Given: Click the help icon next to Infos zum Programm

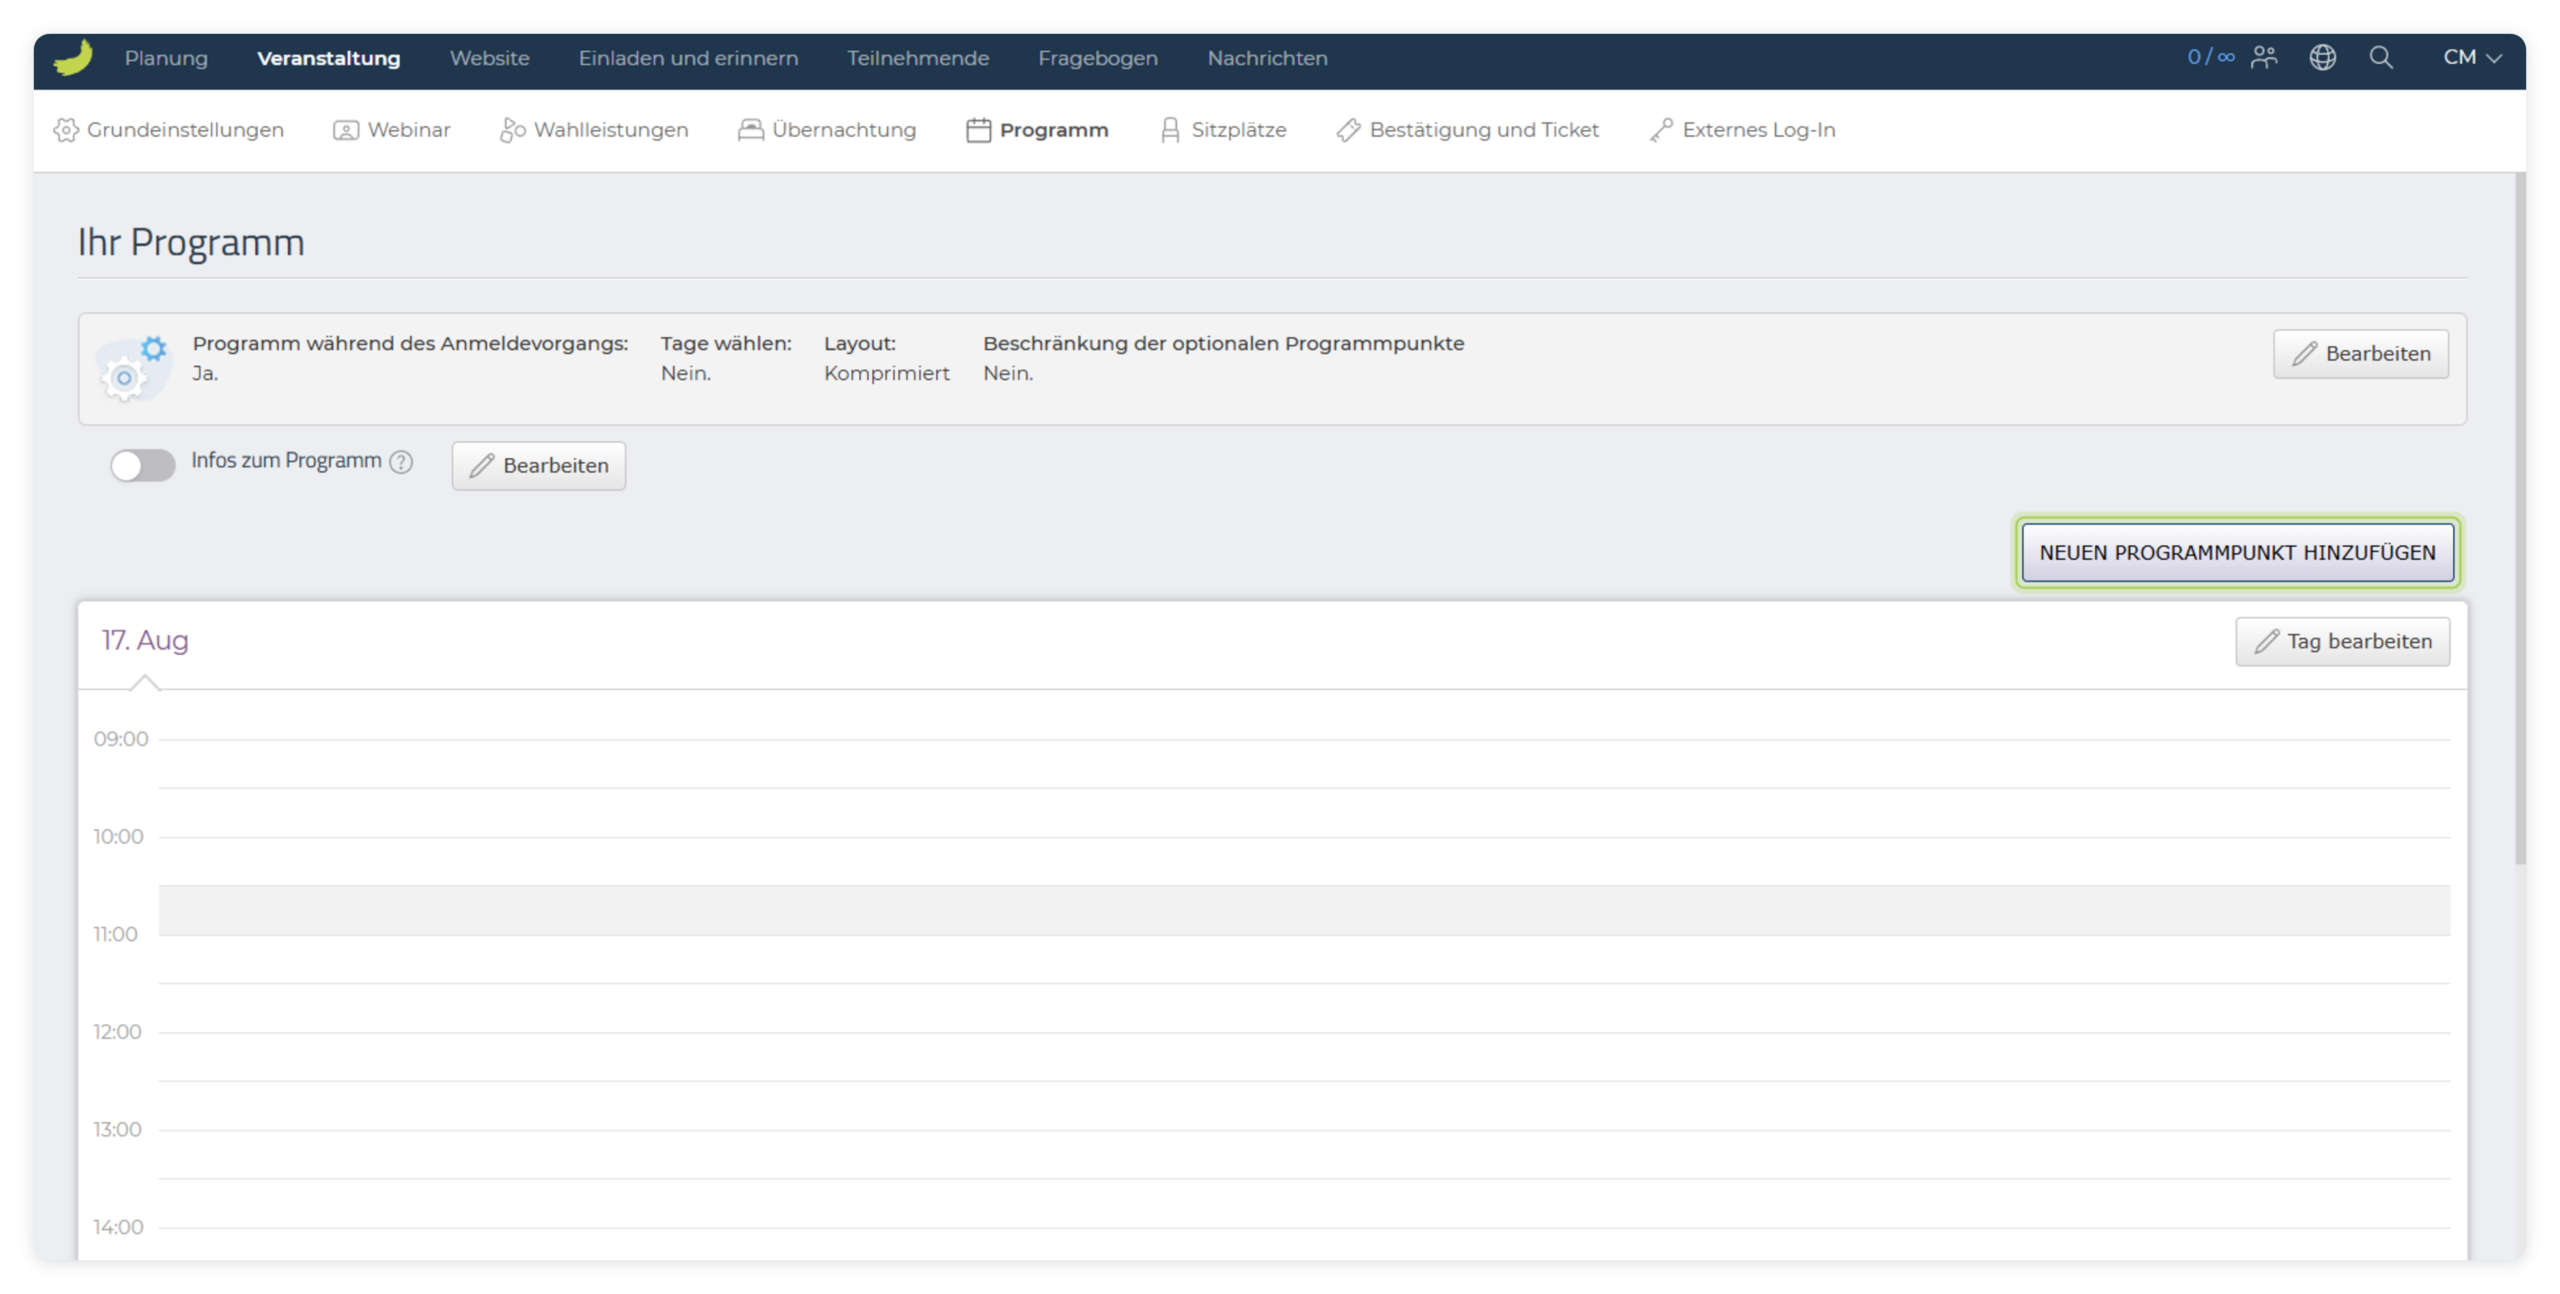Looking at the screenshot, I should (x=401, y=461).
